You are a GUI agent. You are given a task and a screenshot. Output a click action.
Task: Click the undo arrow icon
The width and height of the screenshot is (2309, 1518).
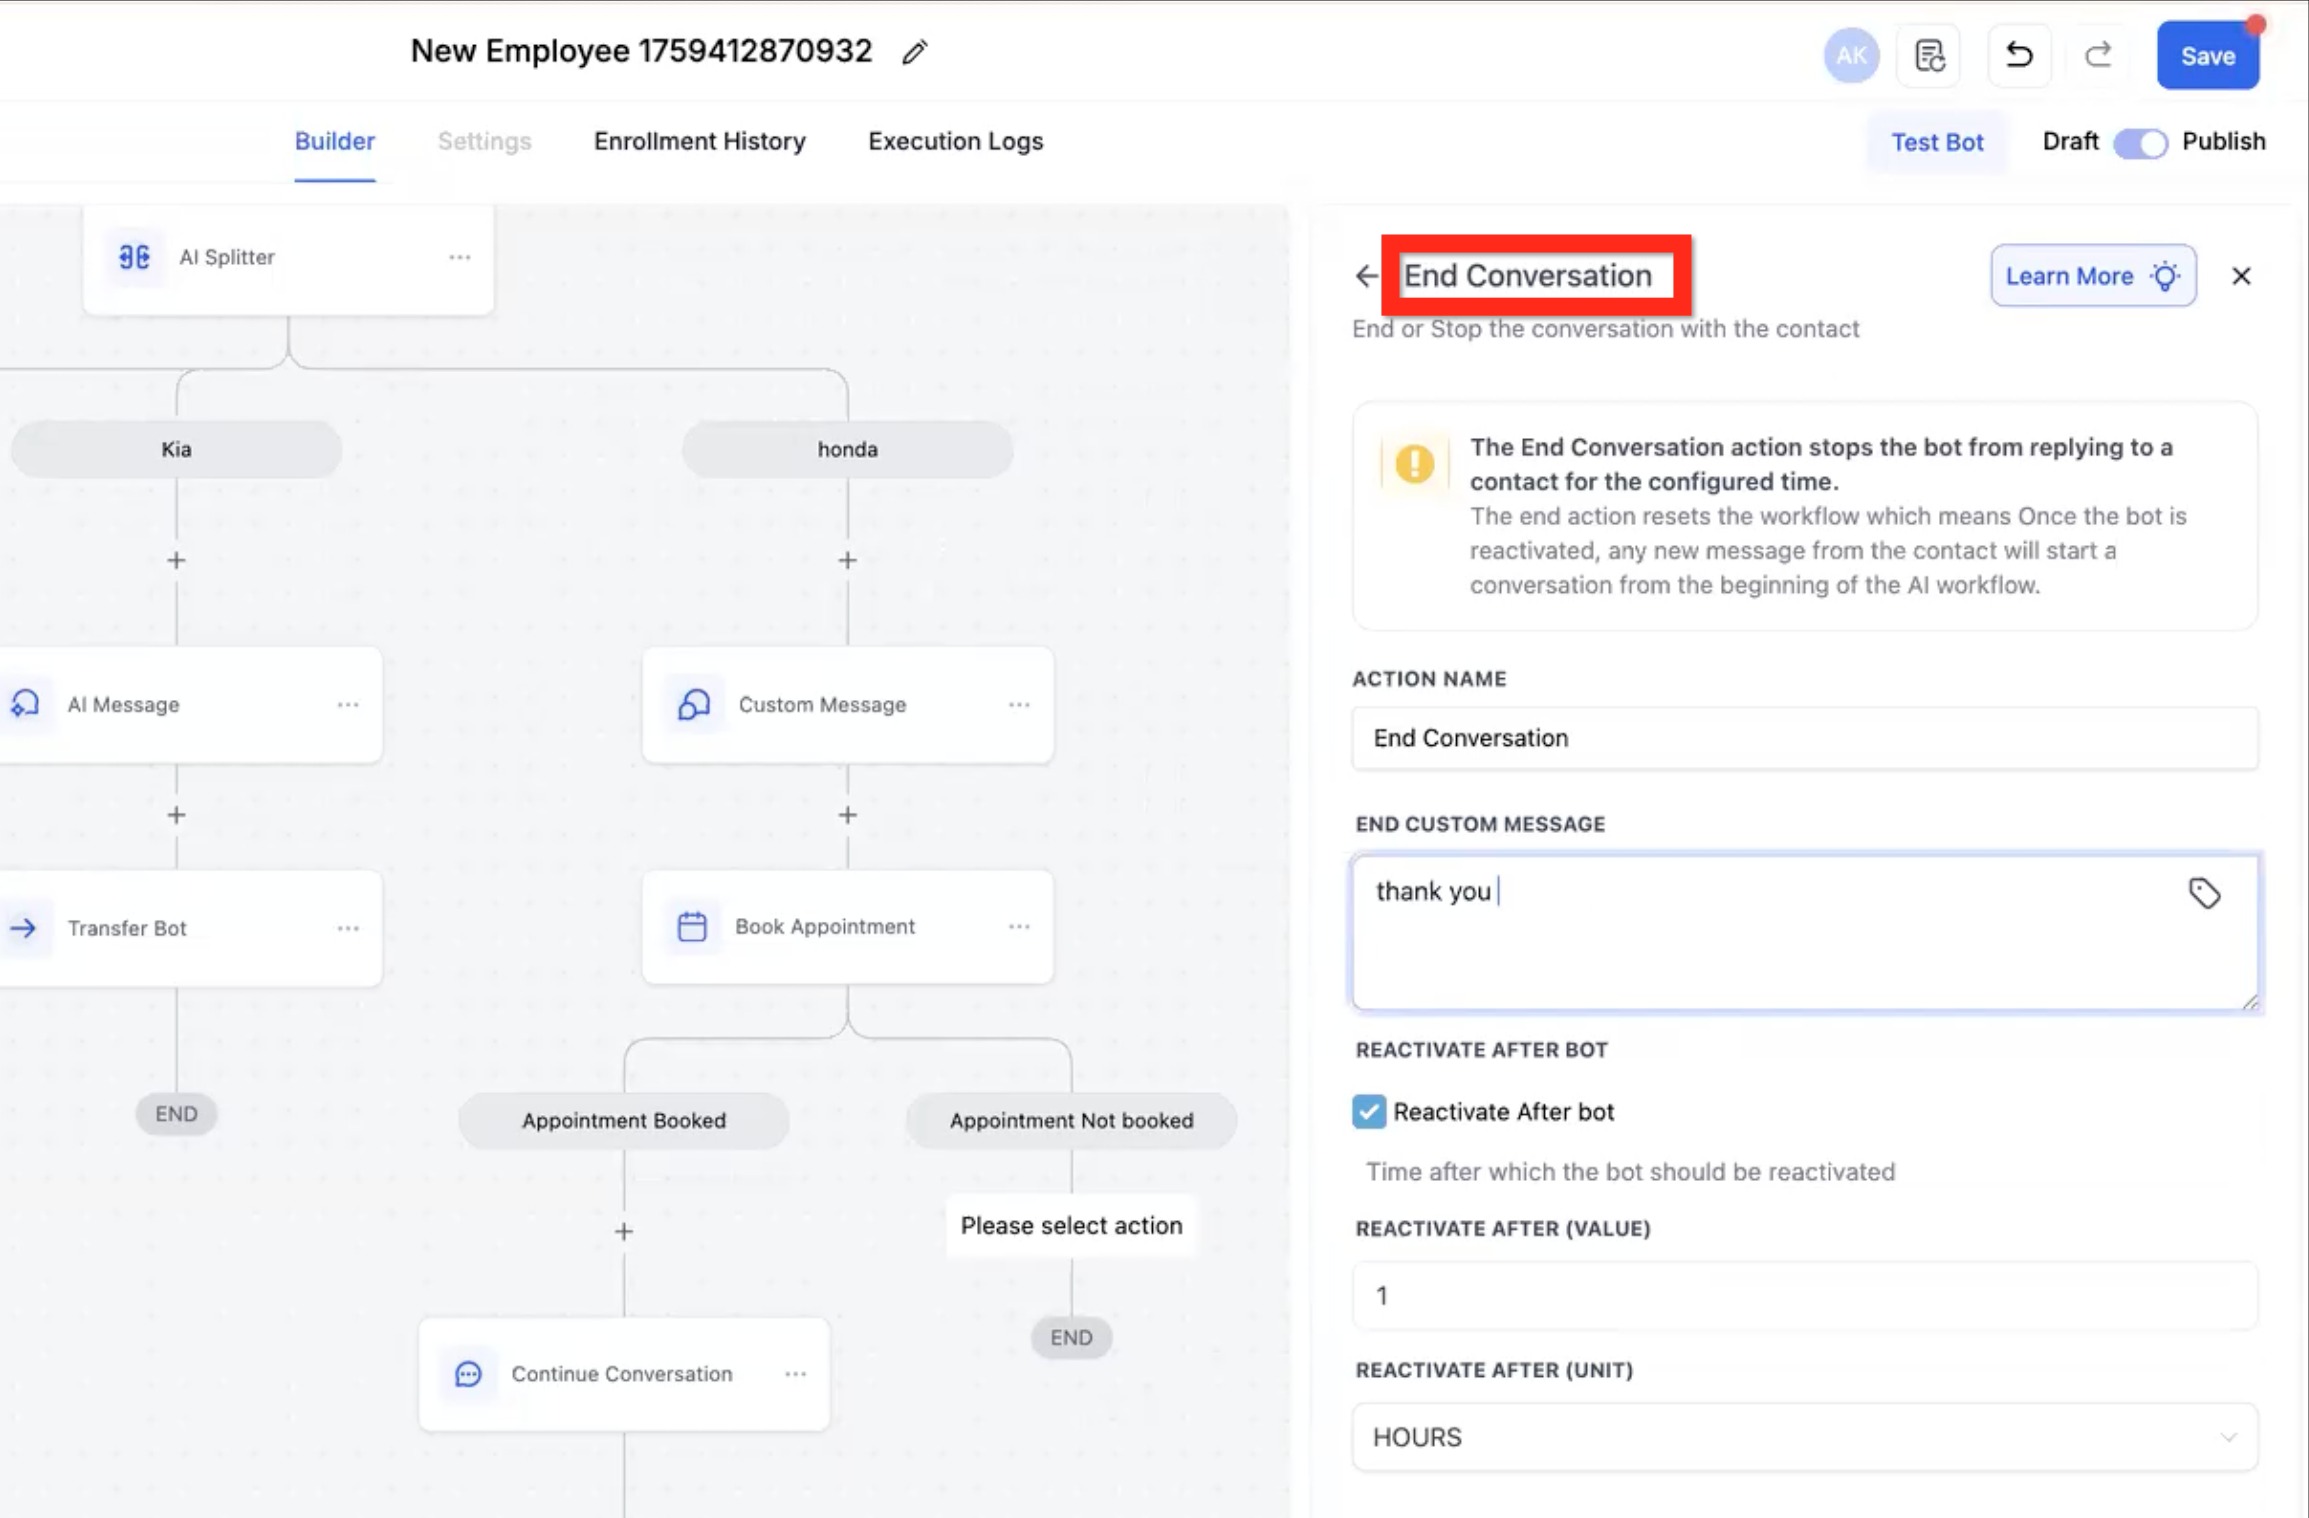2019,55
